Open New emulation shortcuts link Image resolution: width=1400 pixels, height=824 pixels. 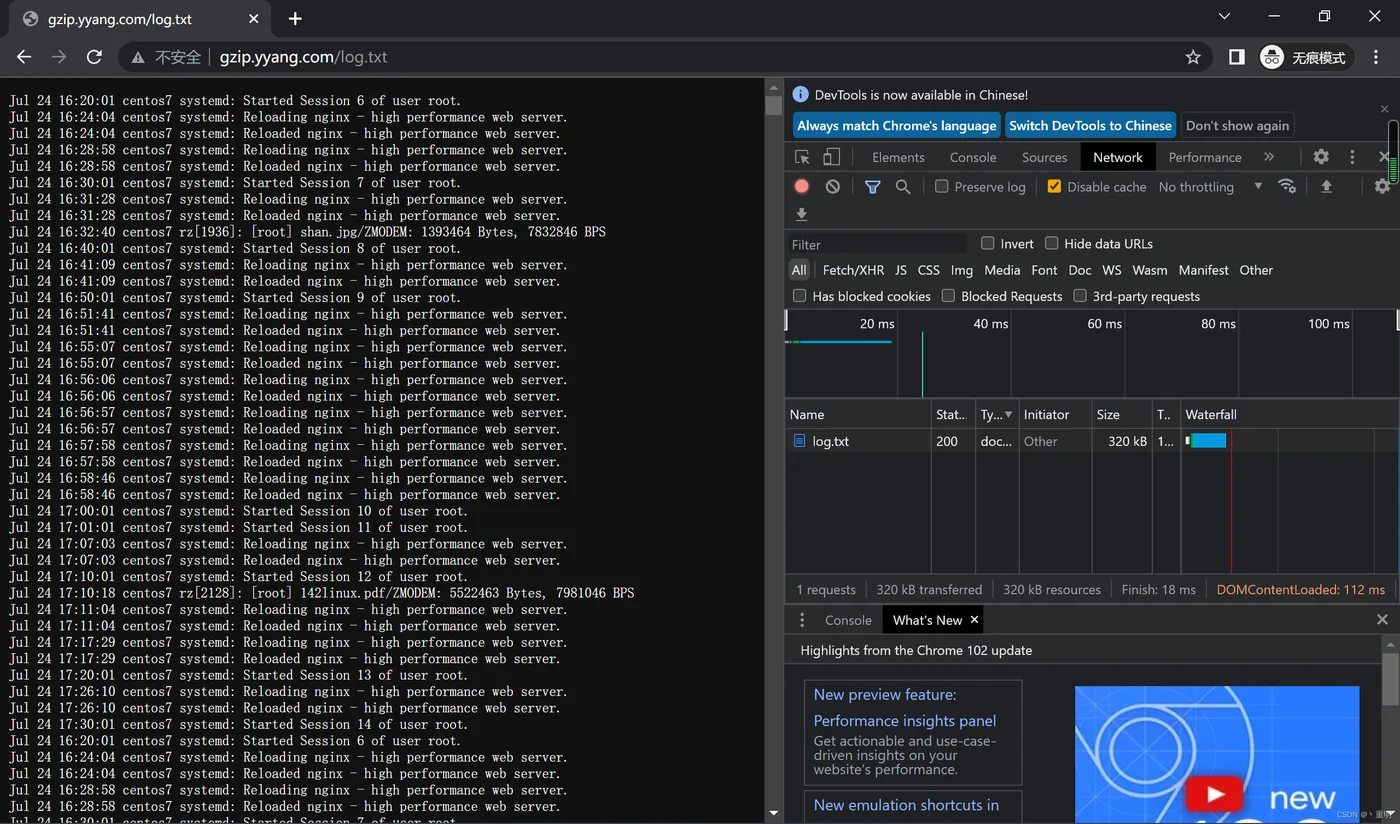coord(906,805)
